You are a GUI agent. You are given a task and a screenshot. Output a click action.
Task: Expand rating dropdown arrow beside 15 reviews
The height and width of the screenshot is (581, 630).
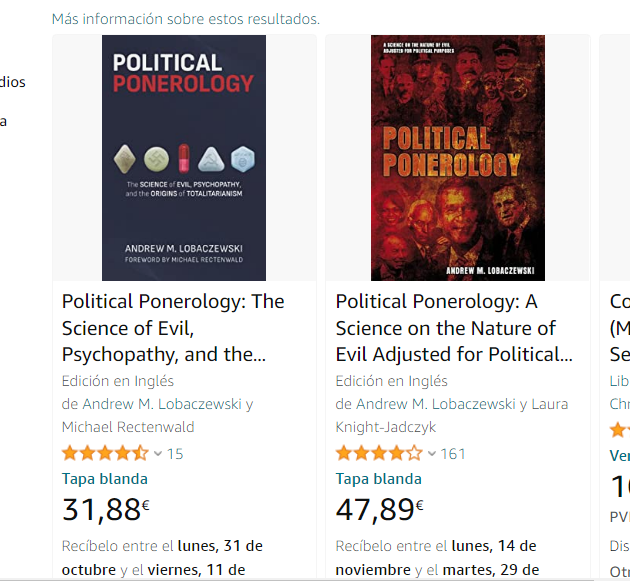click(x=158, y=454)
